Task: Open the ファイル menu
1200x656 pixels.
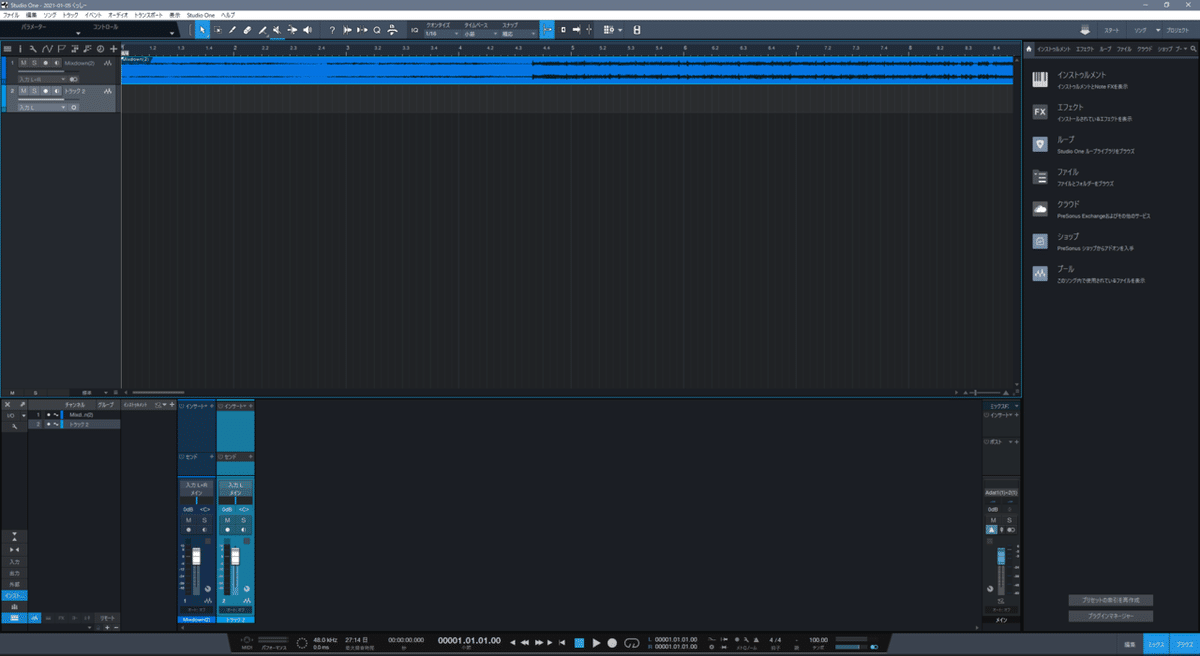Action: (x=11, y=16)
